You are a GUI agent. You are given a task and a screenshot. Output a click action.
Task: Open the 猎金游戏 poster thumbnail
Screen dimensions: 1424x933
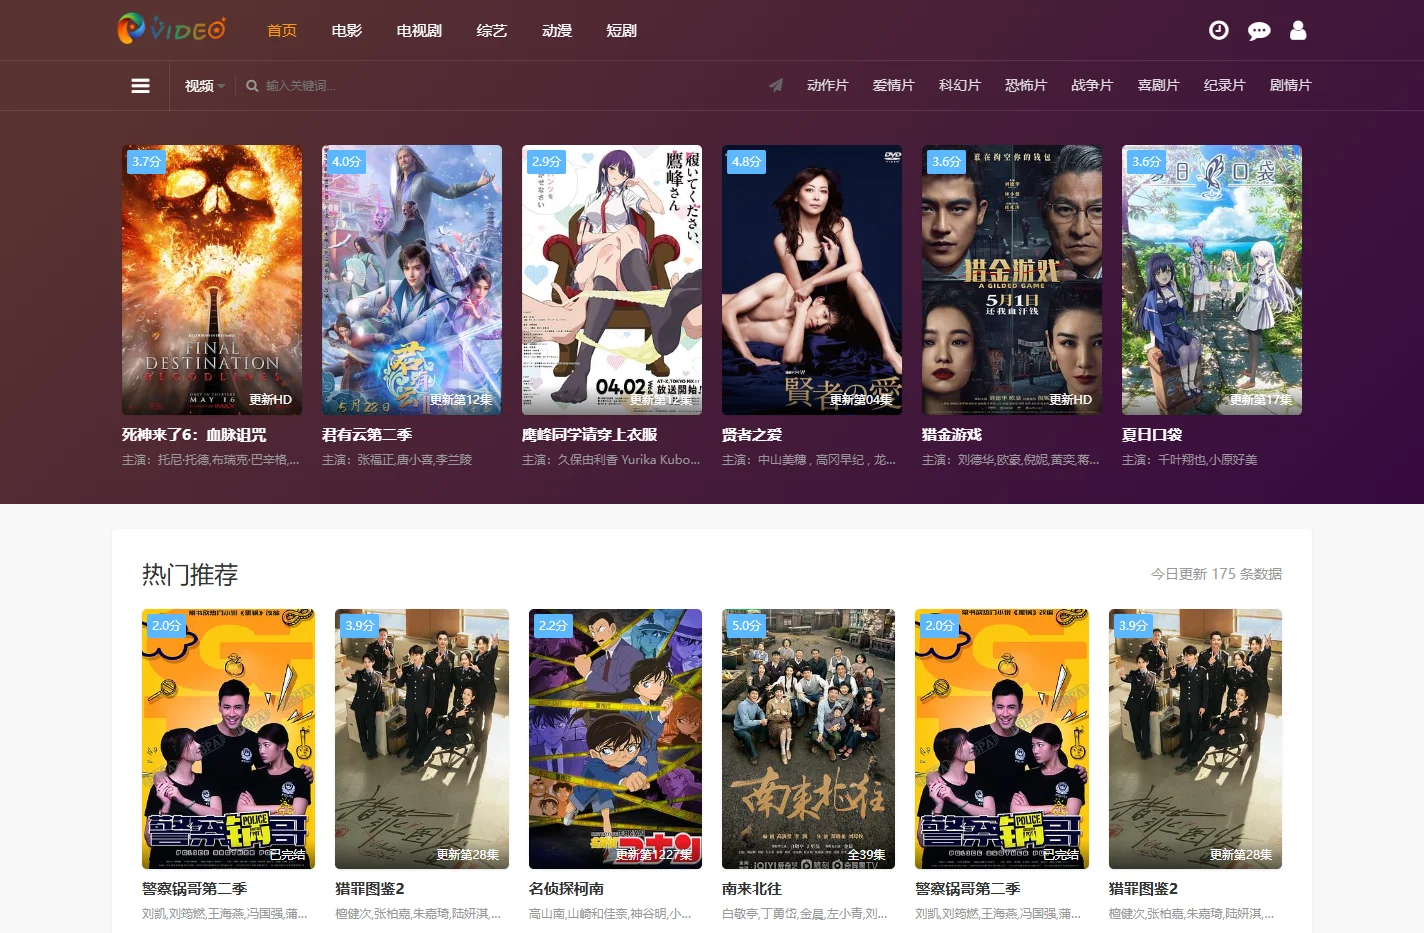coord(1012,280)
